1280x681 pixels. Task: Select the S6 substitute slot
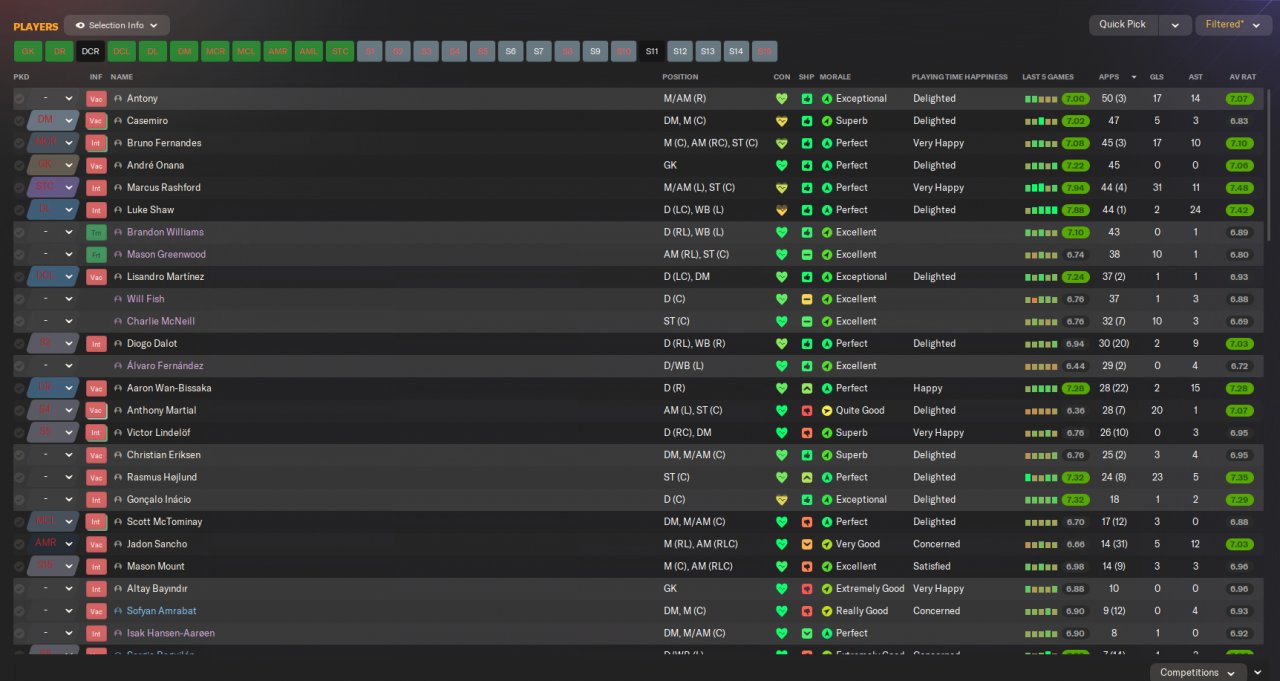[510, 51]
